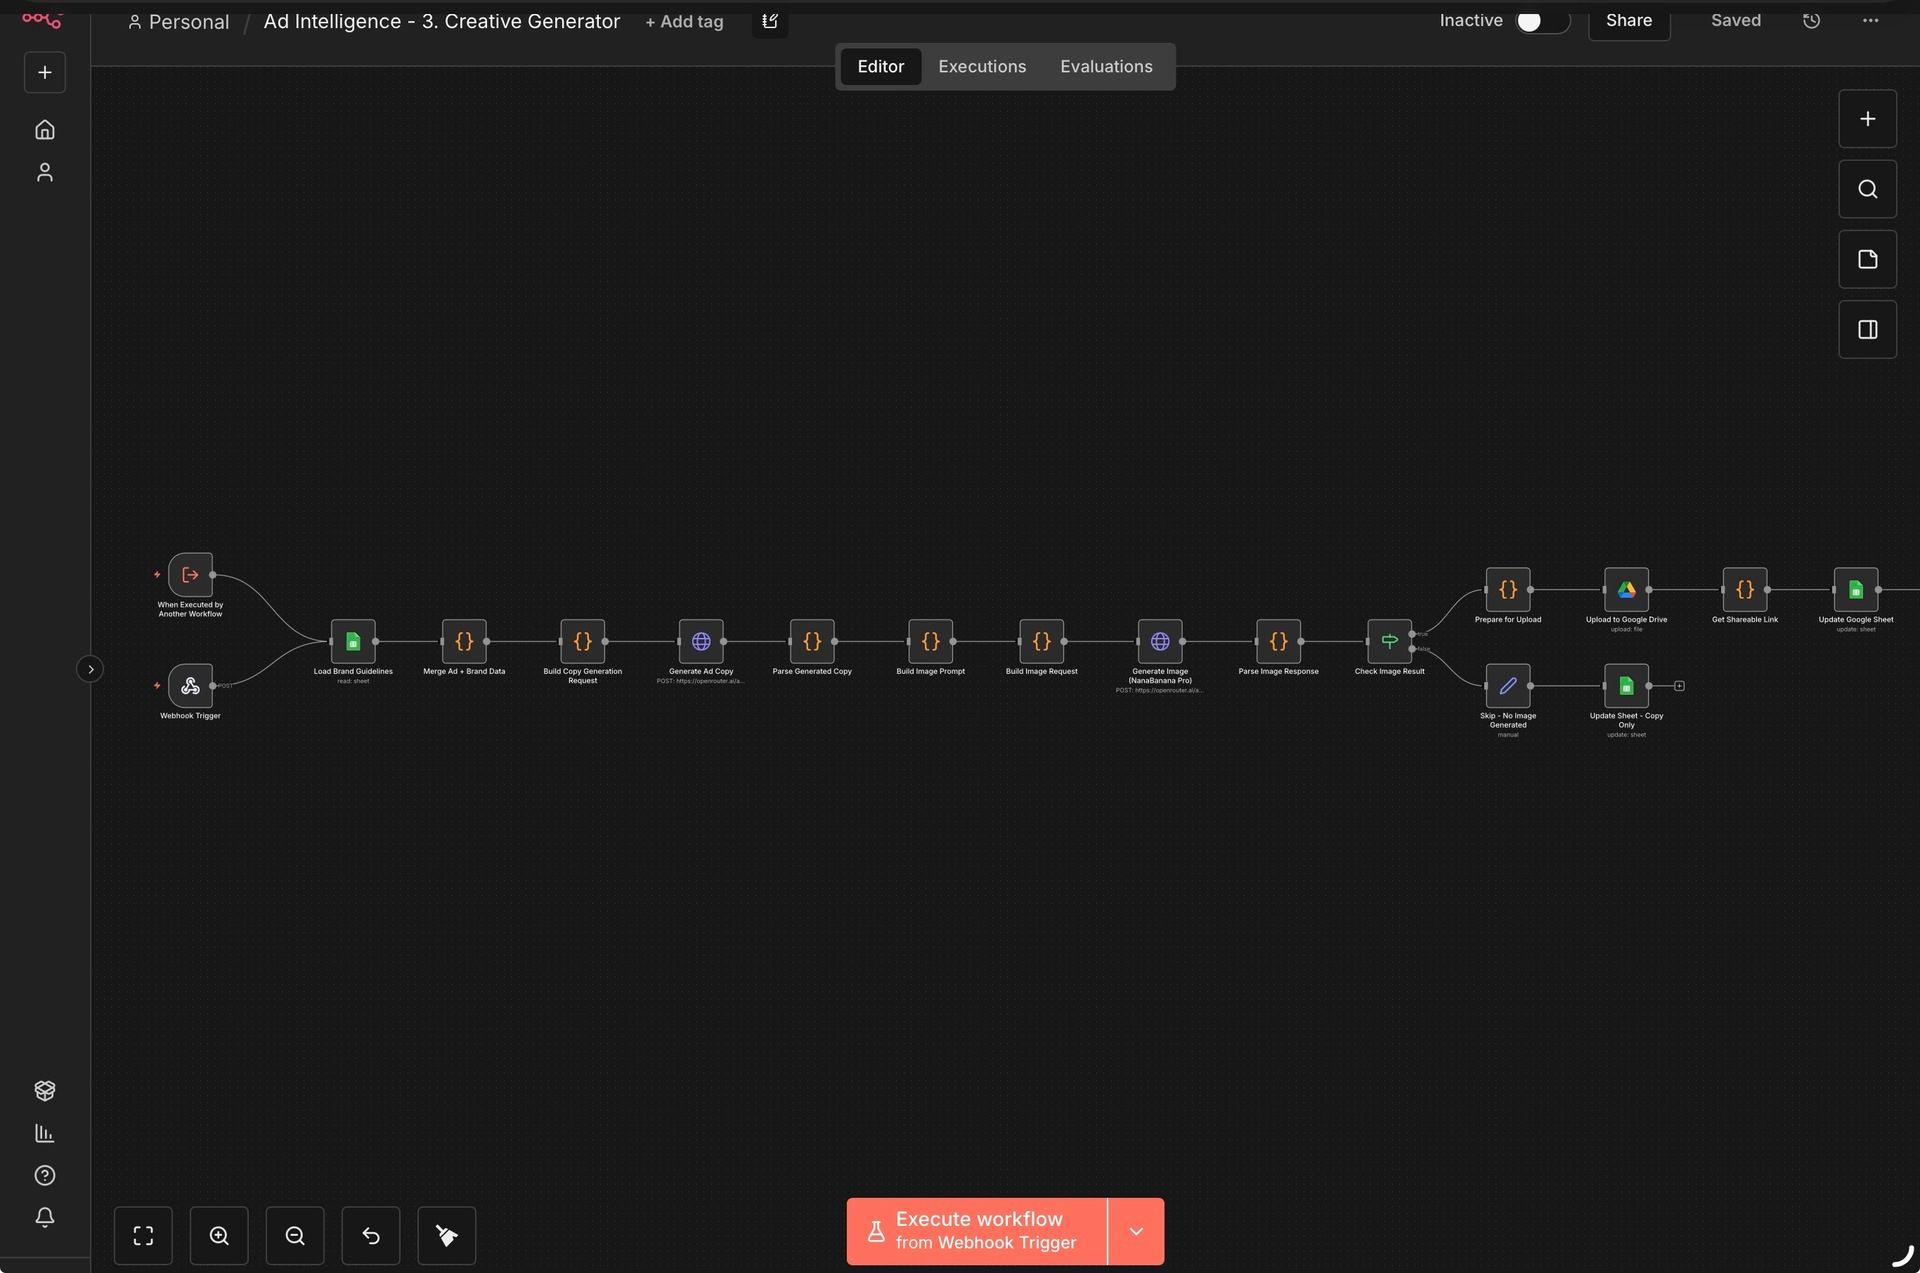Open the three-dots workflow options menu
This screenshot has width=1920, height=1273.
pos(1870,21)
